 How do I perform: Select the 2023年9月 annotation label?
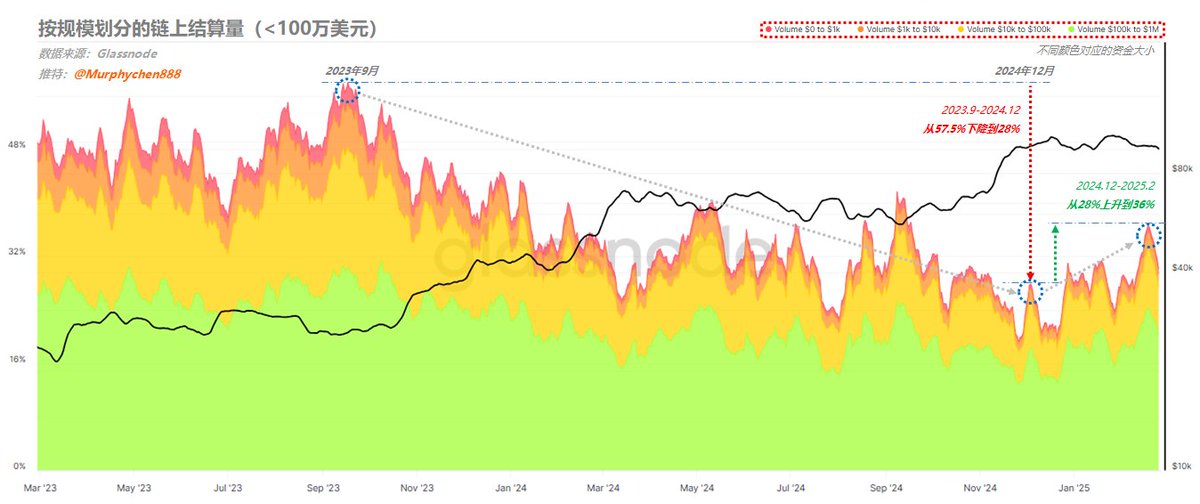coord(352,70)
